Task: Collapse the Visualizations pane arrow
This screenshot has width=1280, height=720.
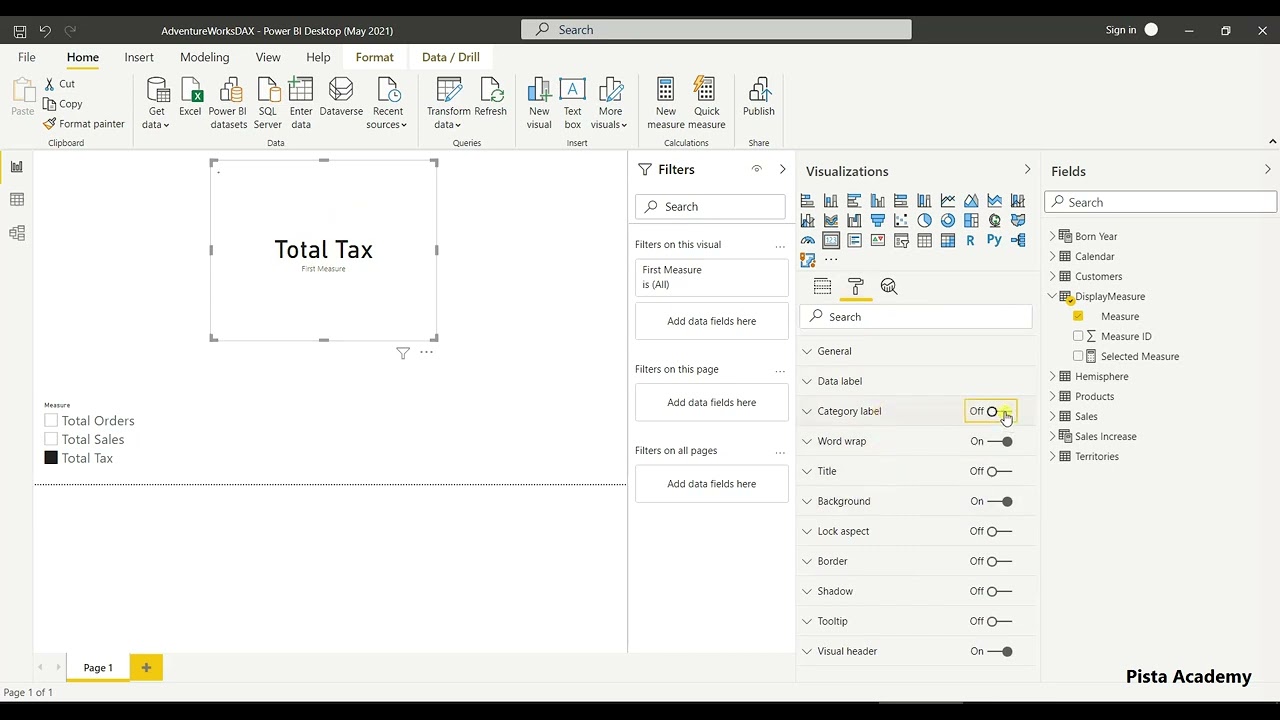Action: [x=1027, y=170]
